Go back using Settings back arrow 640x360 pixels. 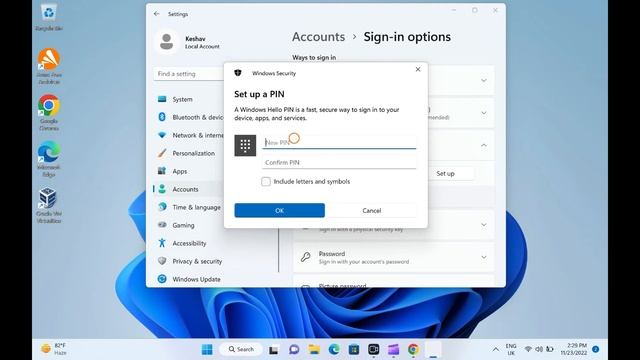[157, 14]
